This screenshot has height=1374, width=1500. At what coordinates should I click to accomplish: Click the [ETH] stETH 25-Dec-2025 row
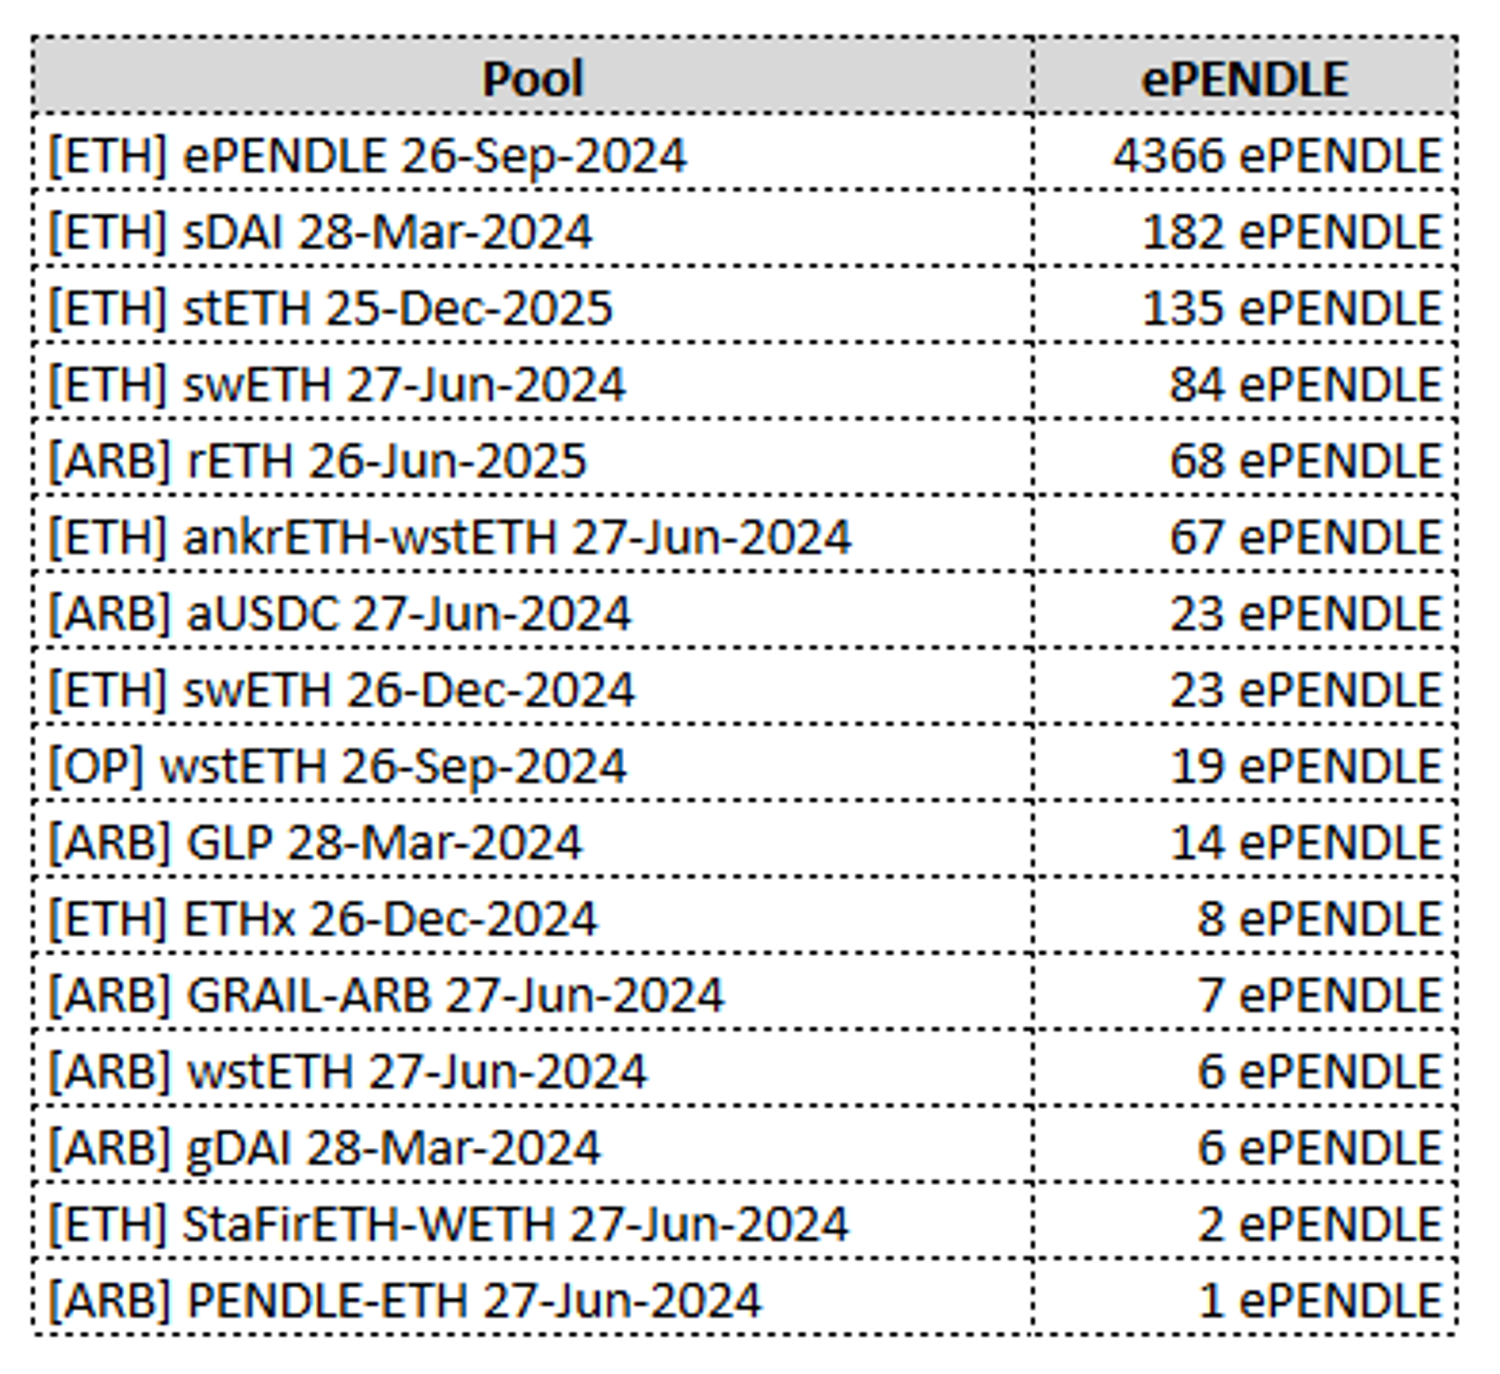pos(331,308)
